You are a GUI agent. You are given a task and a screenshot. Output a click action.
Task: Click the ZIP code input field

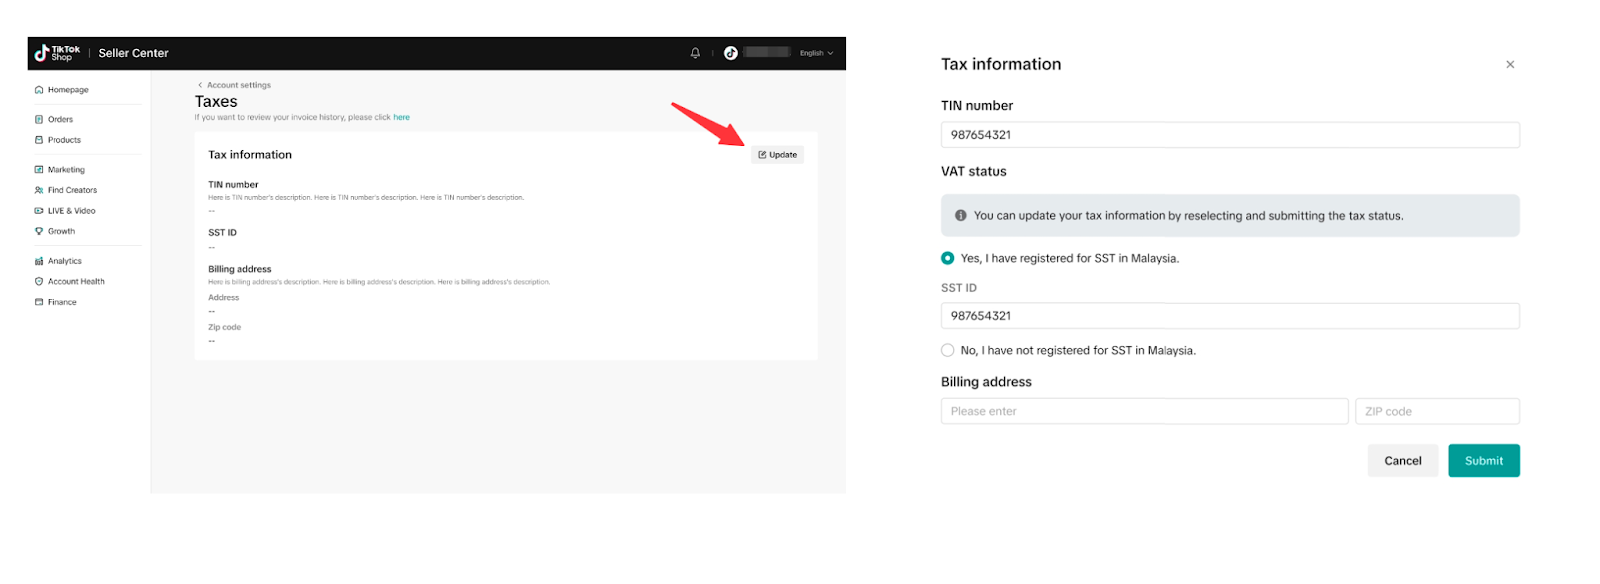1437,411
